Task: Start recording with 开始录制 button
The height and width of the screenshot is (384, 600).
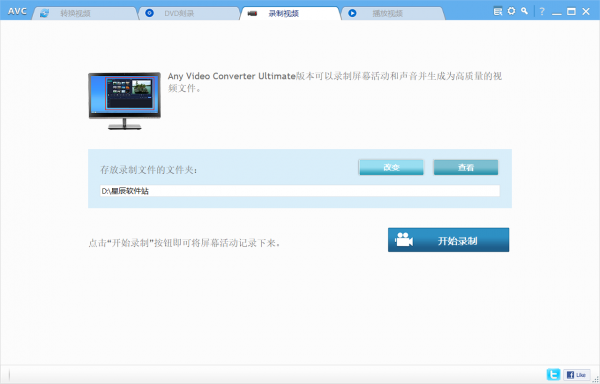Action: click(x=448, y=240)
